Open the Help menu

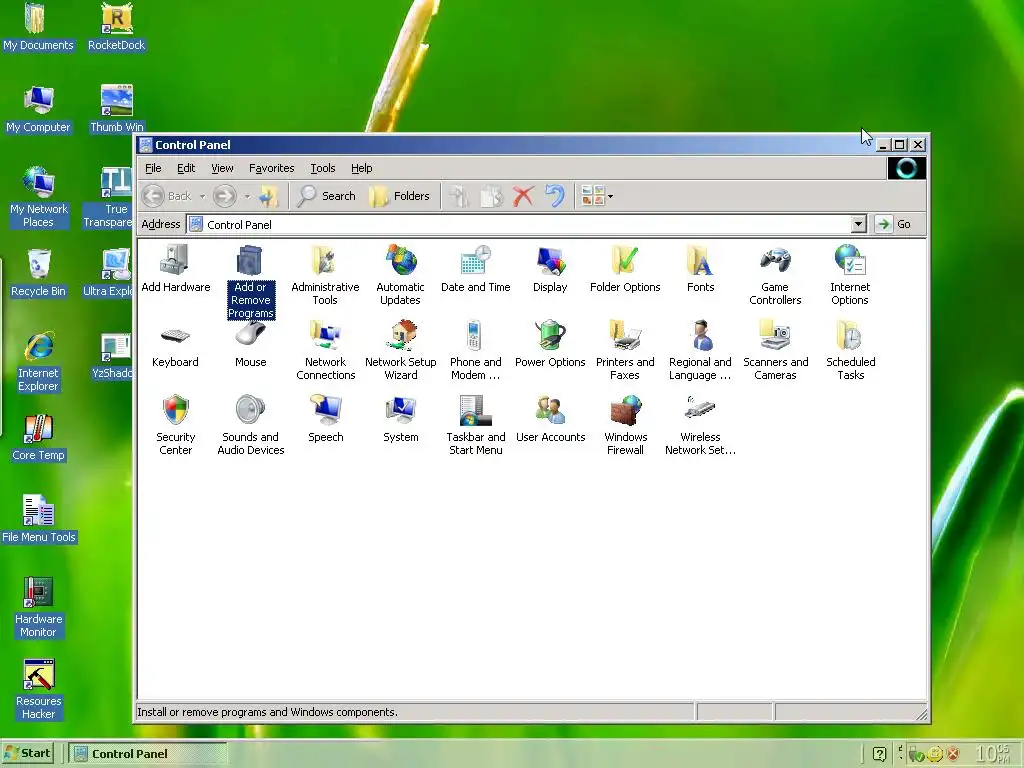pos(361,168)
